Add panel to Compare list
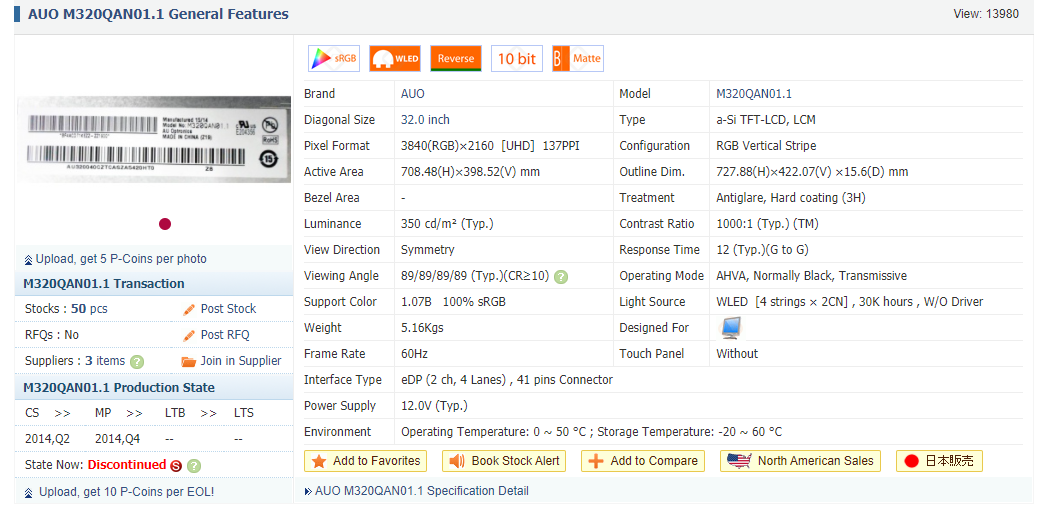This screenshot has width=1038, height=510. coord(643,461)
